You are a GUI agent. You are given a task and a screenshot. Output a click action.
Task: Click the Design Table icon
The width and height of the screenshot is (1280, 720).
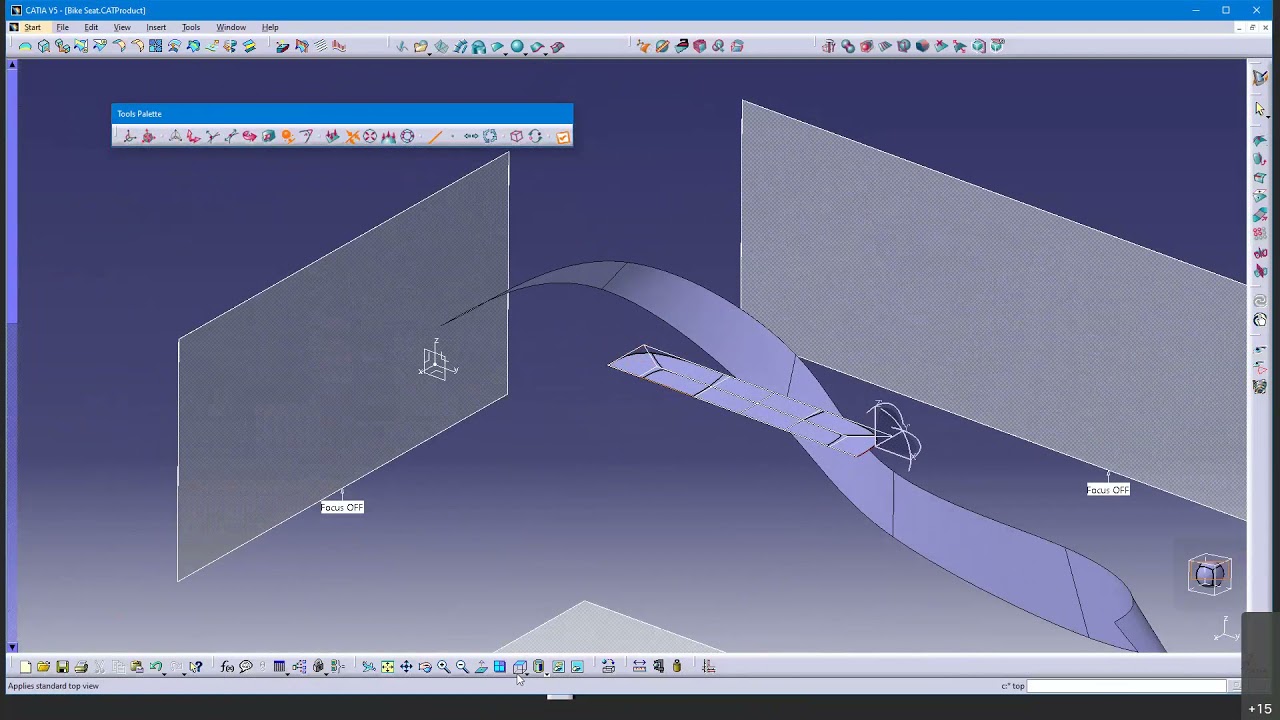tap(279, 667)
